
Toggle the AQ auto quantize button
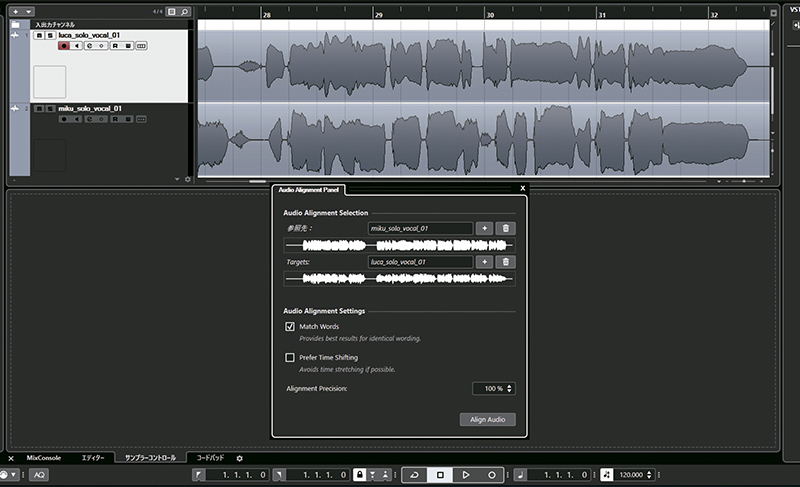39,475
